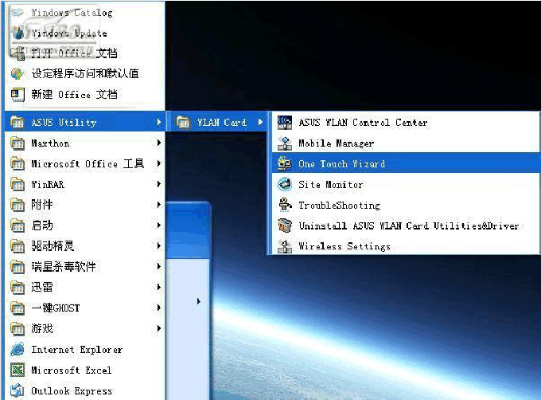Click the 设定程序访问和默认值 icon

pos(17,74)
